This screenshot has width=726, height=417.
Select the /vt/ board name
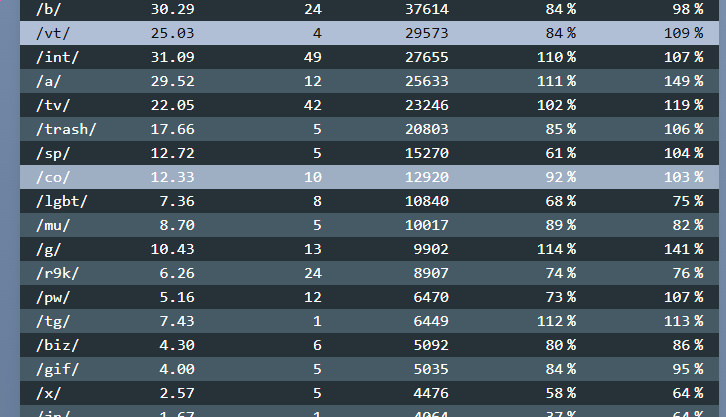53,33
